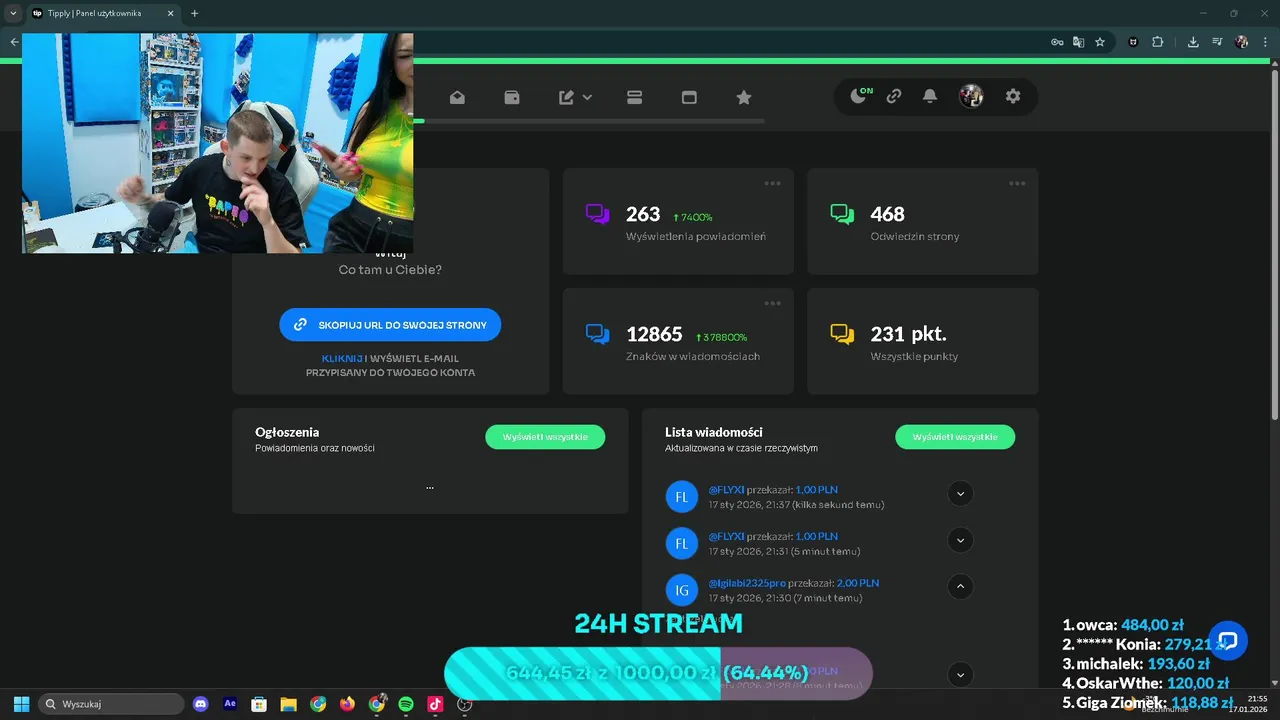Click the 2,00 PLN amount from Igilabi2325pro
This screenshot has height=720, width=1280.
pyautogui.click(x=858, y=583)
